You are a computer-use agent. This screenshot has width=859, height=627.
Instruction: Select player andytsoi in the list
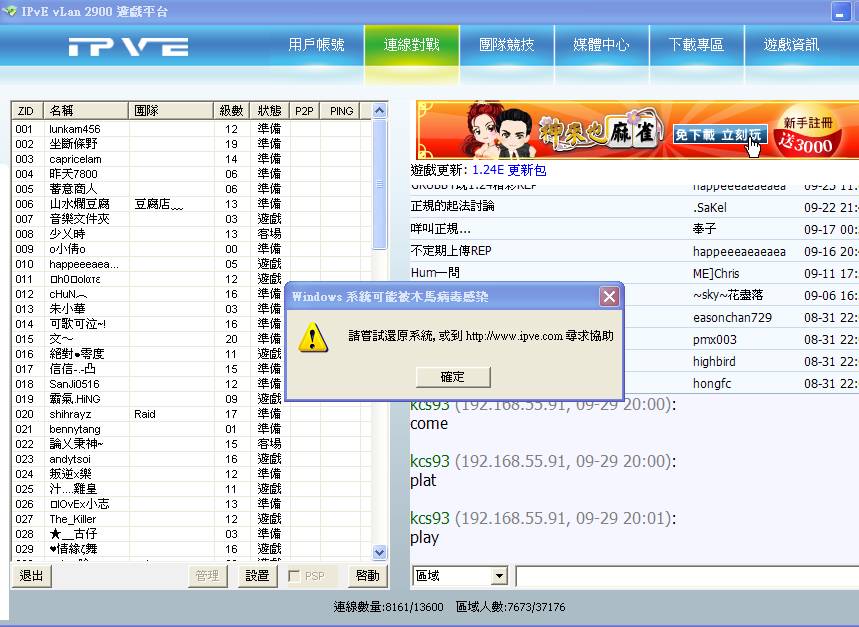click(70, 459)
